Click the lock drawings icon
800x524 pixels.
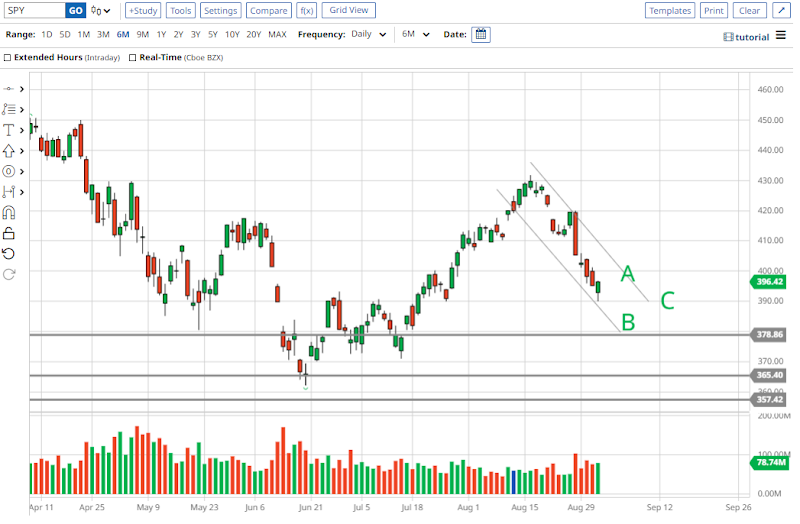(x=10, y=233)
